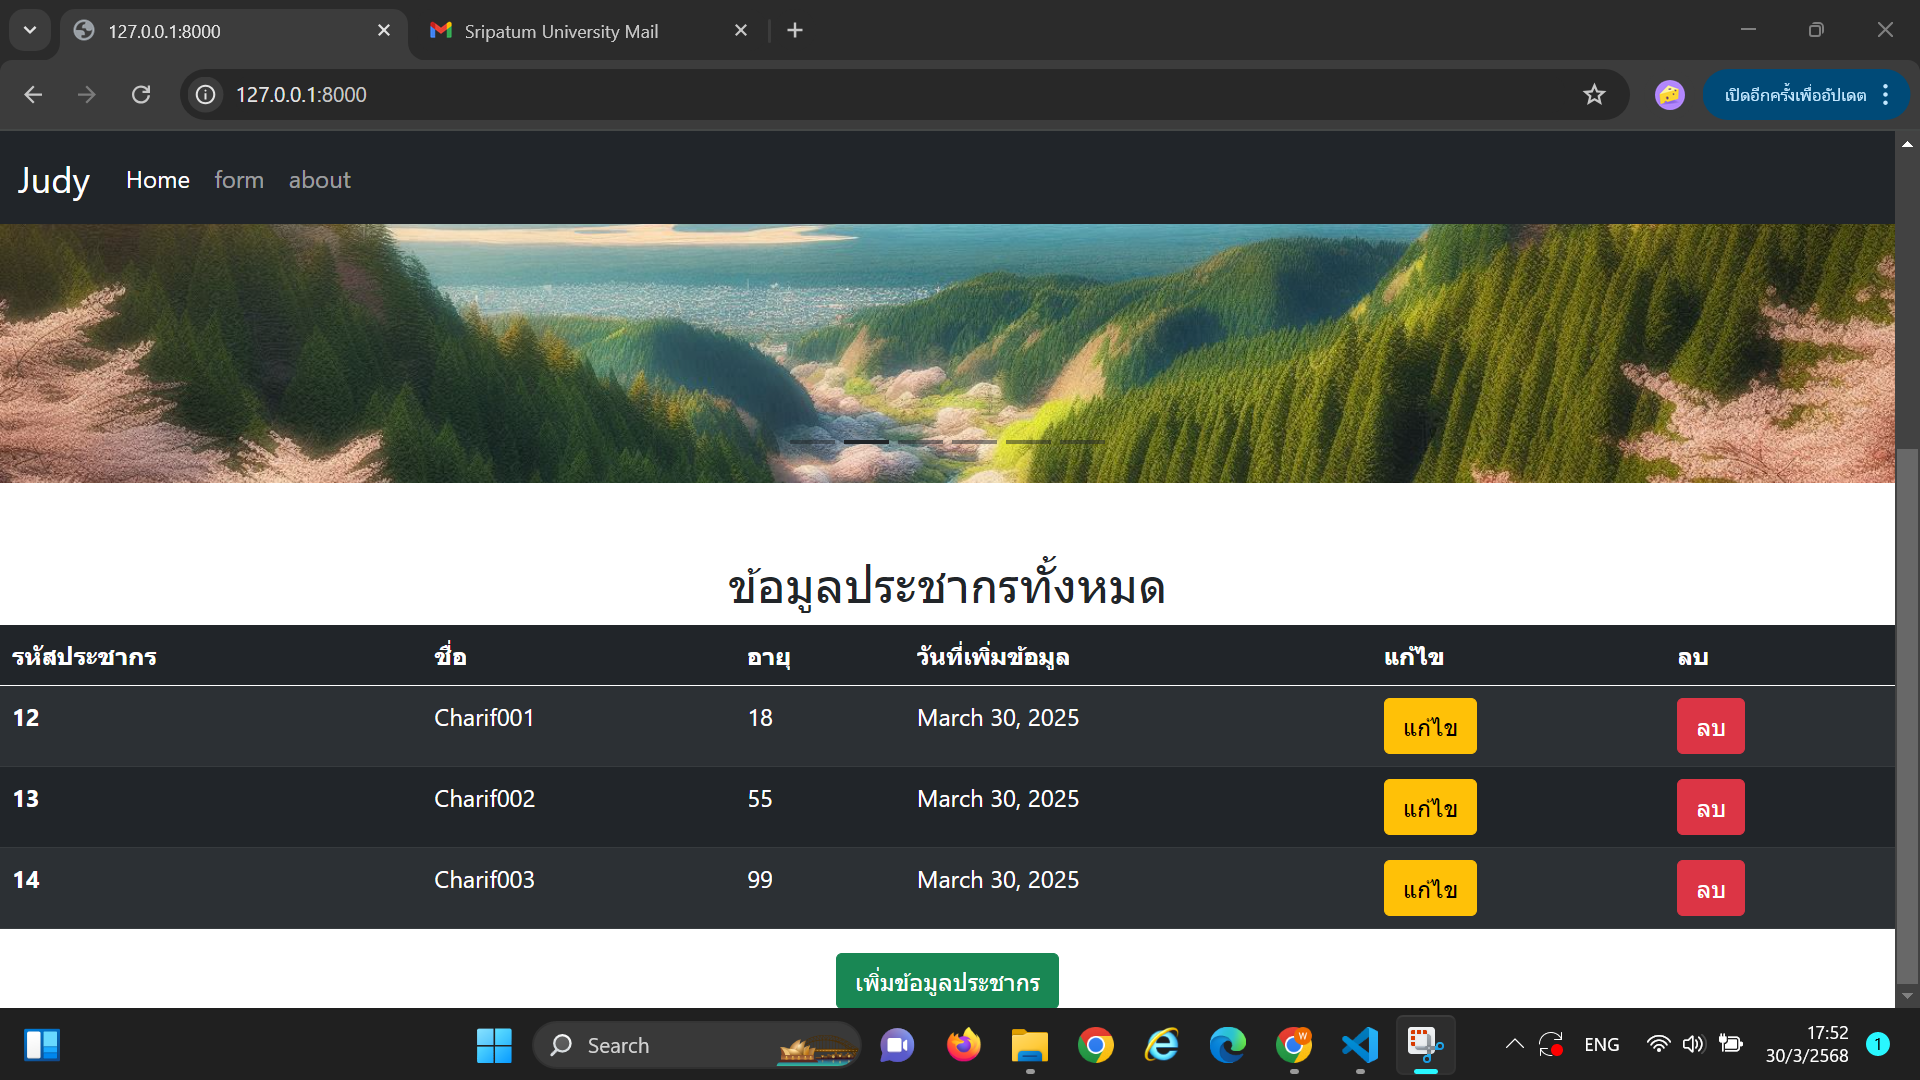
Task: Expand the tab search dropdown arrow
Action: [x=30, y=30]
